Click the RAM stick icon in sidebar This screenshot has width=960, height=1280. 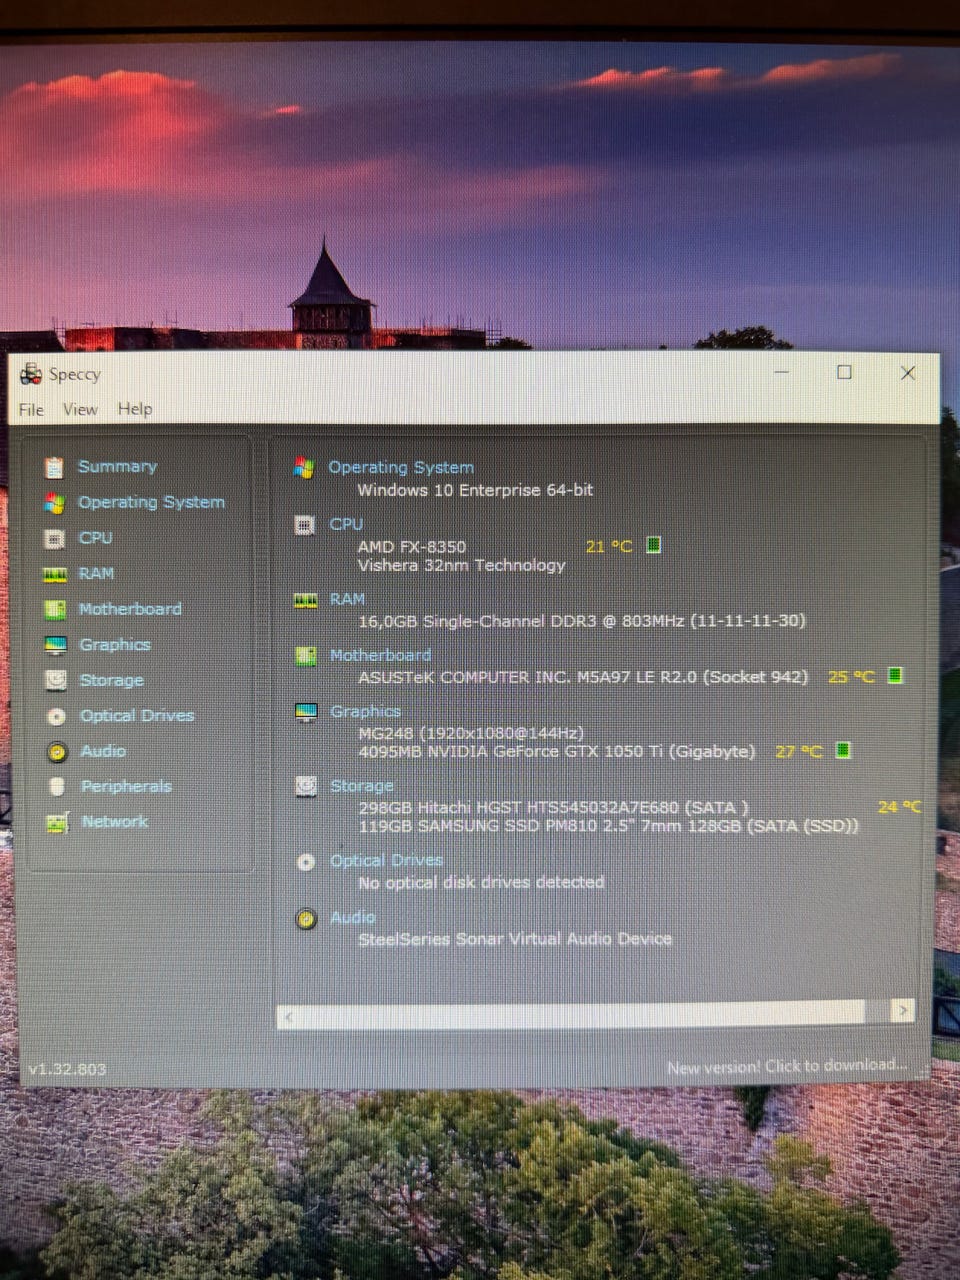tap(55, 574)
